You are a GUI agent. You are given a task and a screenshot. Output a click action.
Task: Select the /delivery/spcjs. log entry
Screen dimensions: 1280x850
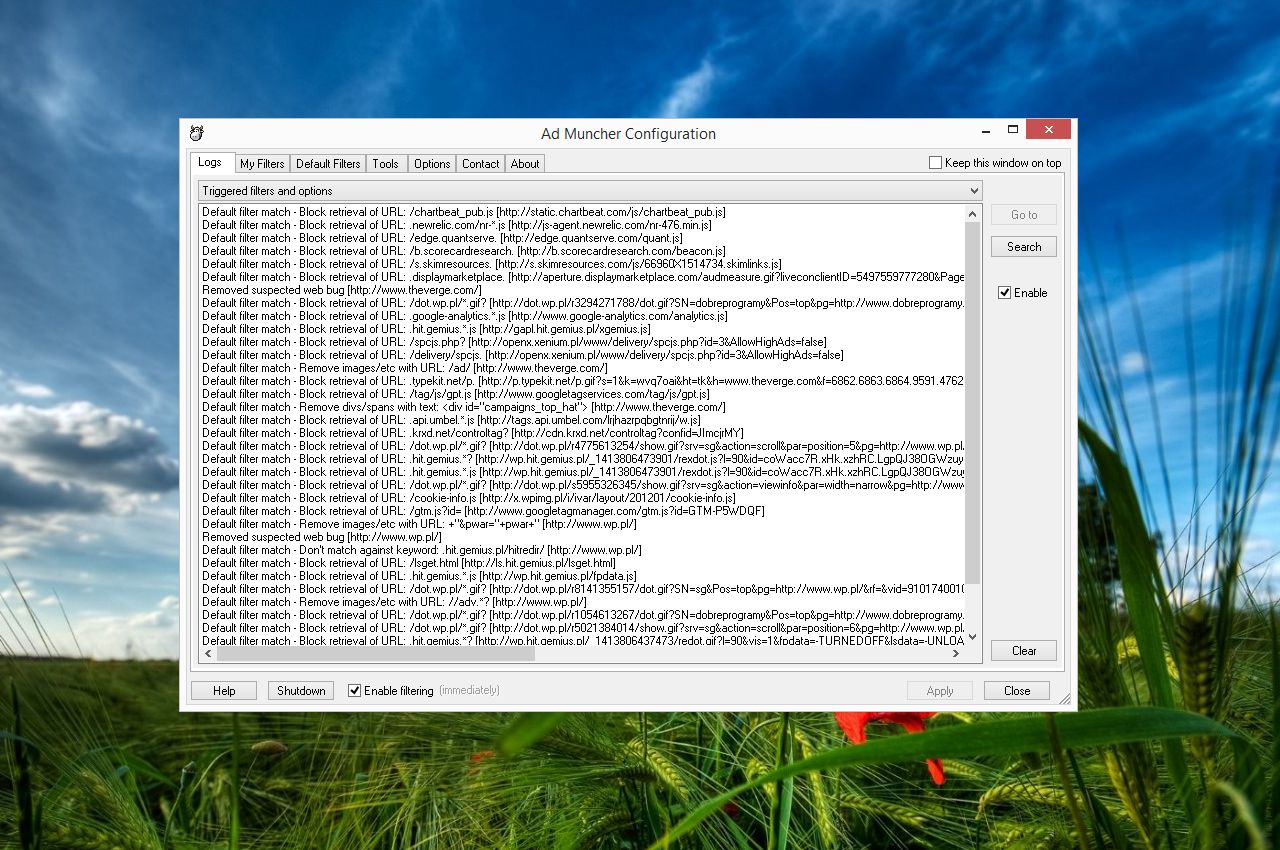click(x=523, y=355)
